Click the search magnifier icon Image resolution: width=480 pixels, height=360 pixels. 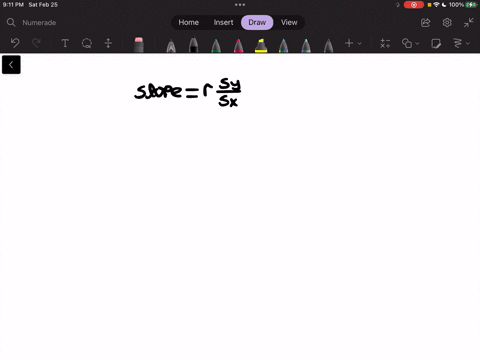point(11,22)
